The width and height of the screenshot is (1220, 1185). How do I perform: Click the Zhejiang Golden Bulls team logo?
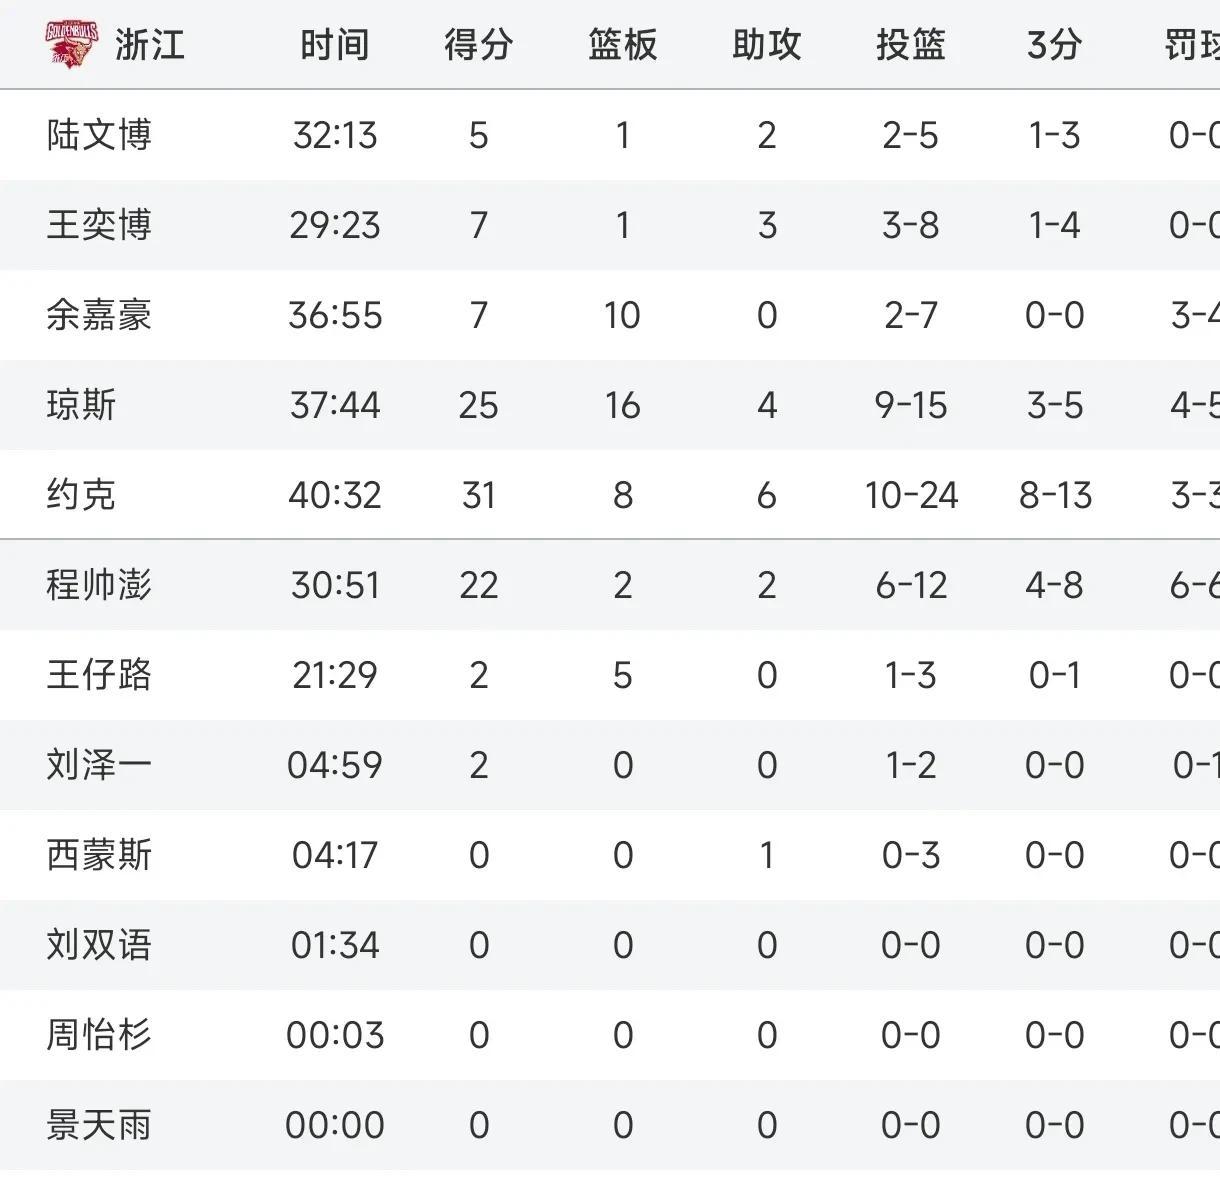coord(72,44)
